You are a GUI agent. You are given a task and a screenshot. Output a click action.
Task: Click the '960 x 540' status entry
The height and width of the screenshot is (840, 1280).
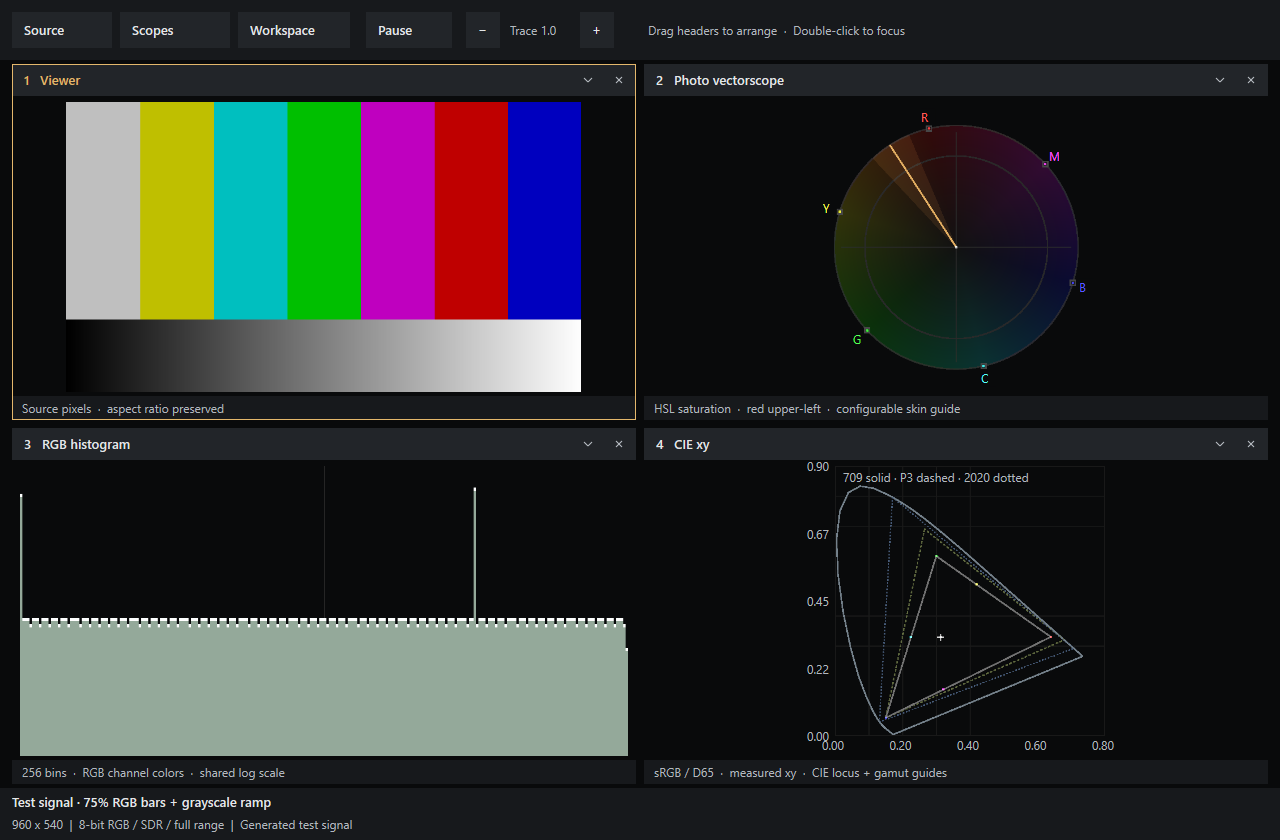tap(37, 825)
